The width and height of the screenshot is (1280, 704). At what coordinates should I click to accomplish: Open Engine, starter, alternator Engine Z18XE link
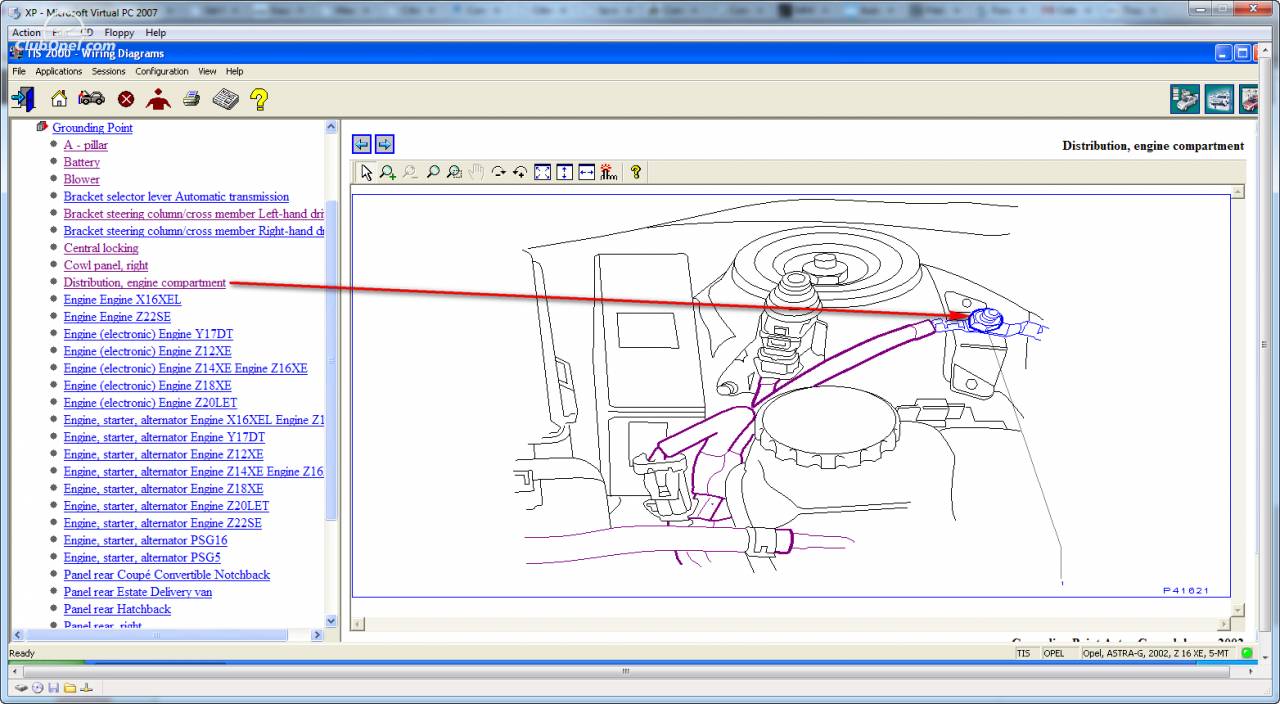click(x=163, y=489)
